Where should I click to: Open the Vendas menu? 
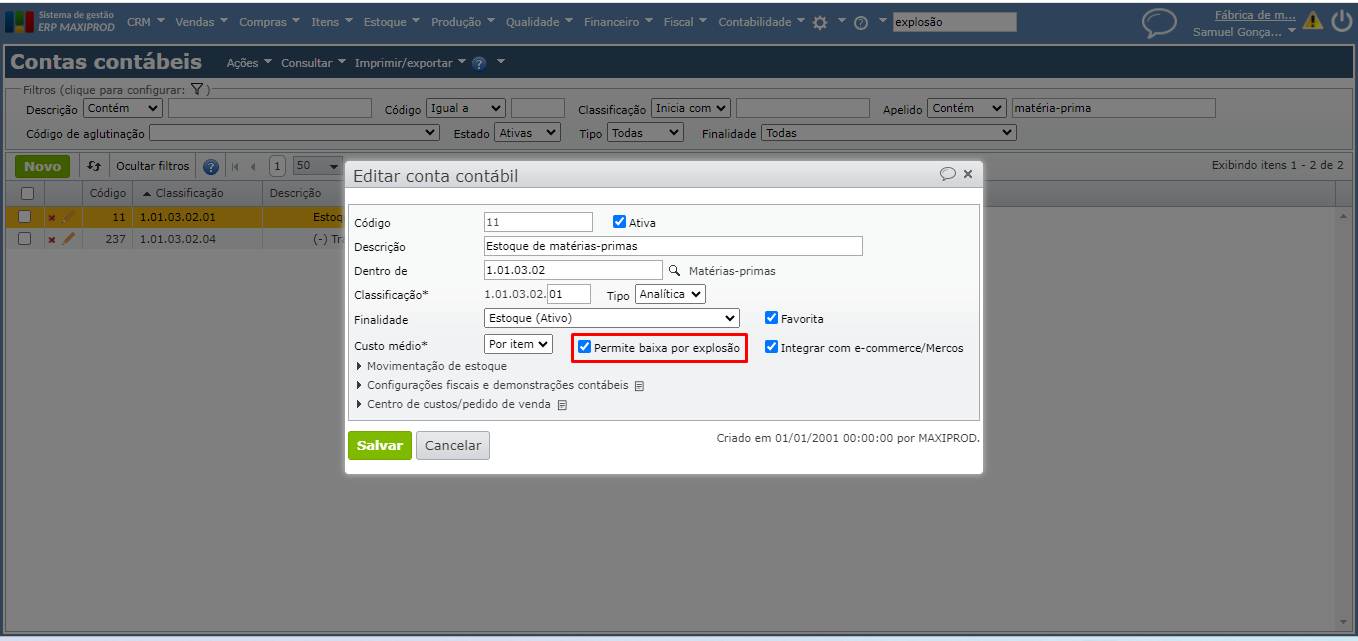pos(201,22)
